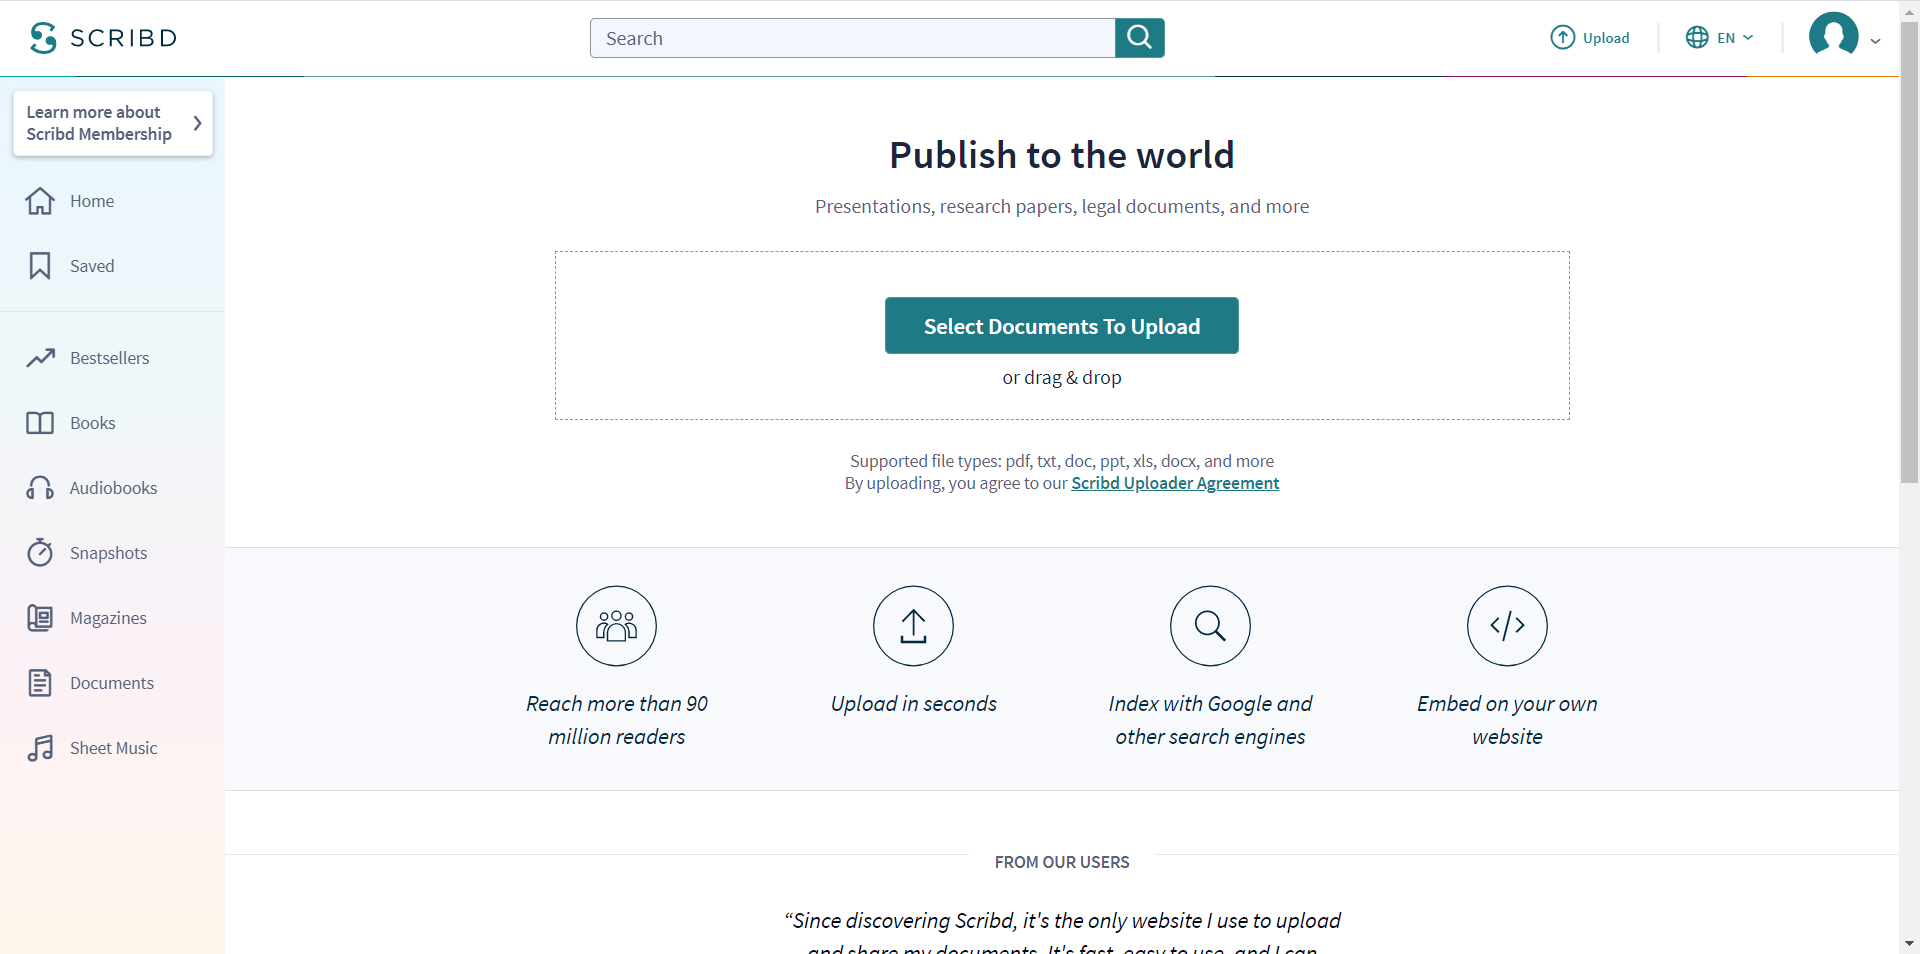Screen dimensions: 1920x954
Task: Click the Upload link in header
Action: [x=1606, y=38]
